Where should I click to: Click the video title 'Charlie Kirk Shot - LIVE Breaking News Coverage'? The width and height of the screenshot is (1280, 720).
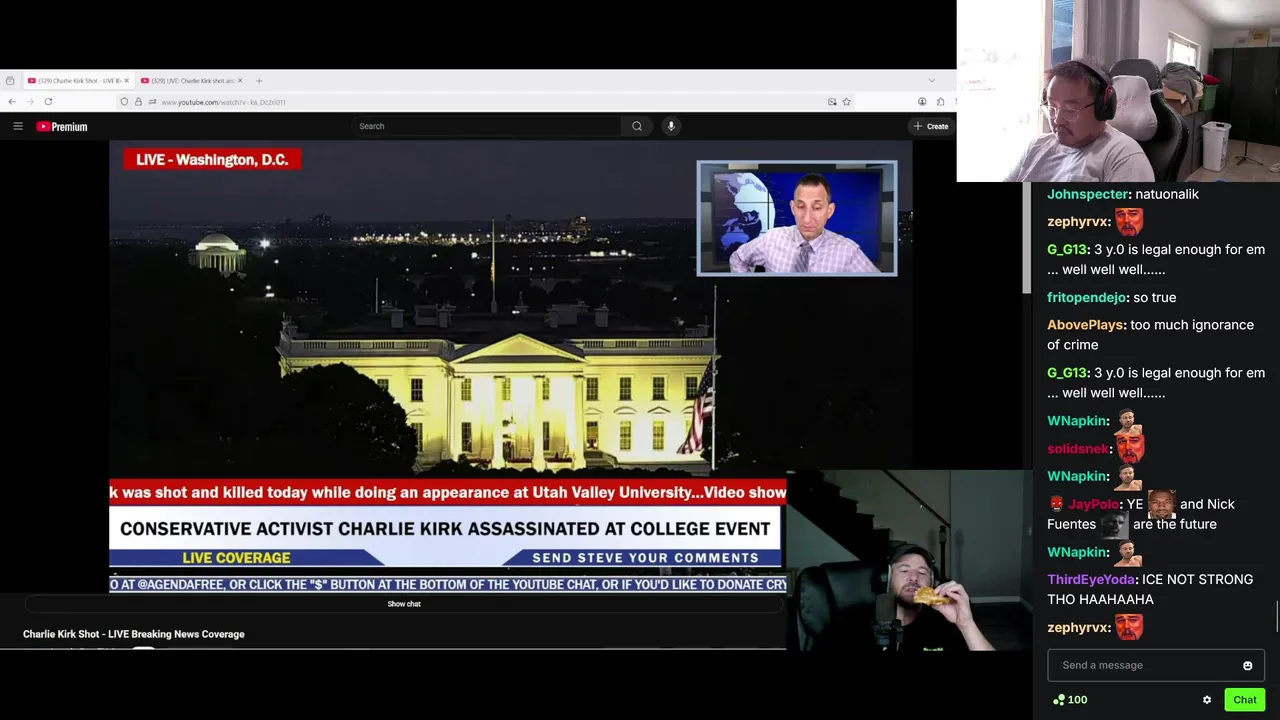coord(134,634)
